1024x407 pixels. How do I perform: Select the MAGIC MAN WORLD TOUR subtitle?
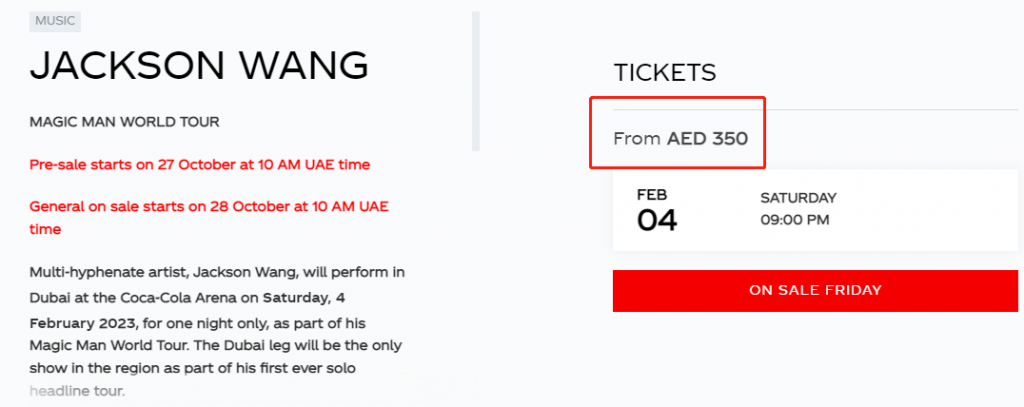click(x=124, y=122)
